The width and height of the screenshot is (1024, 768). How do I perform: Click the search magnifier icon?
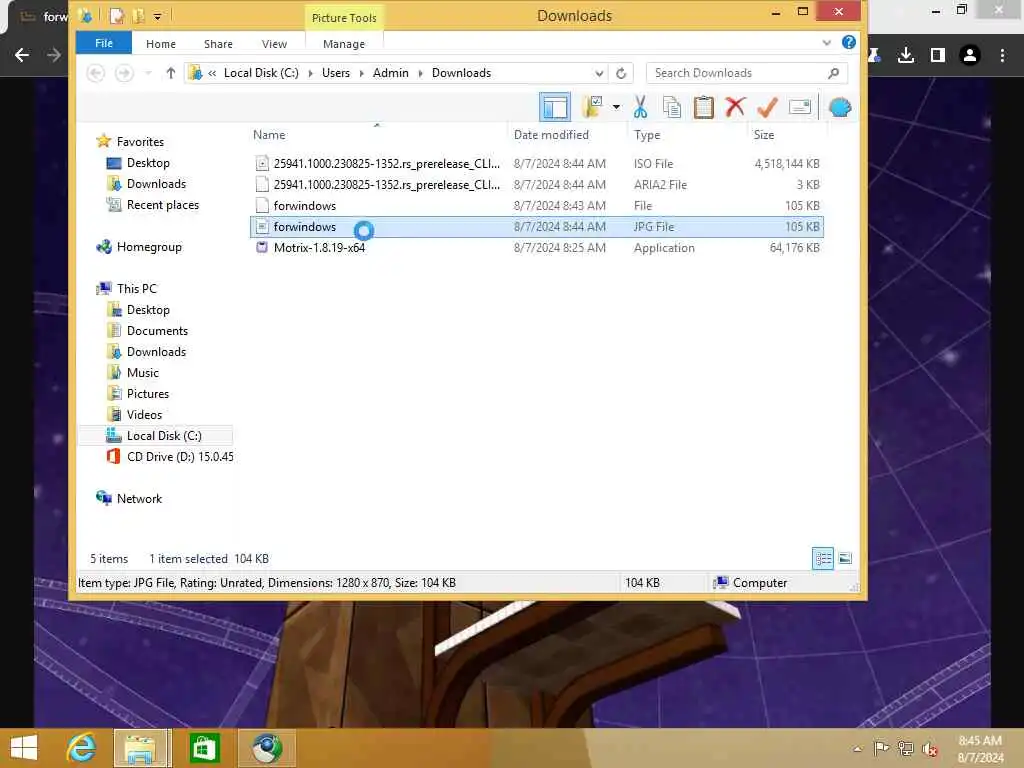click(833, 73)
